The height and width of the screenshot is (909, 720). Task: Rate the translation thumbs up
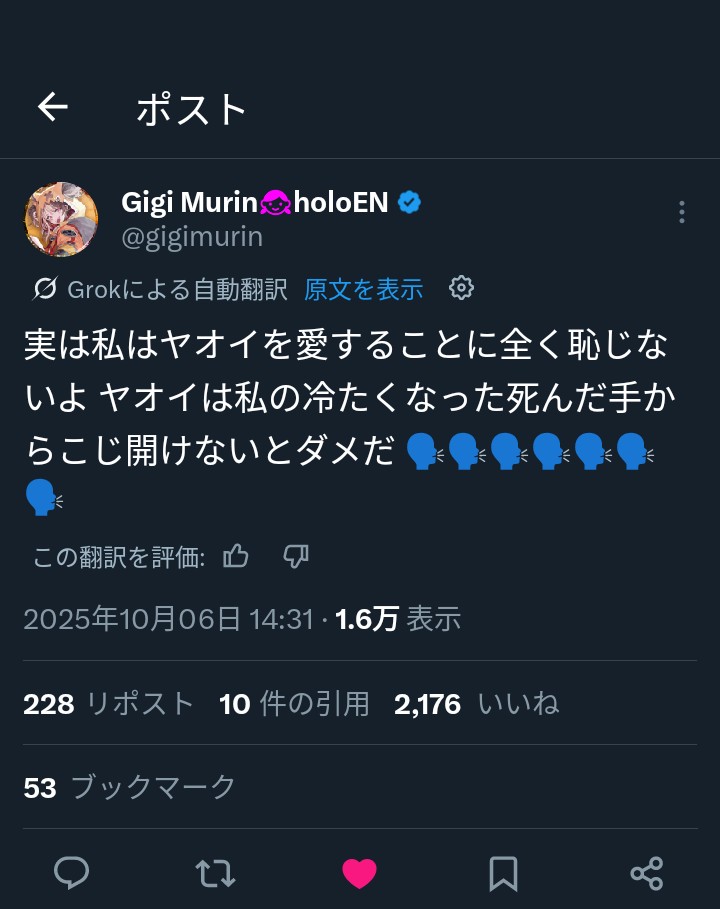click(x=236, y=556)
